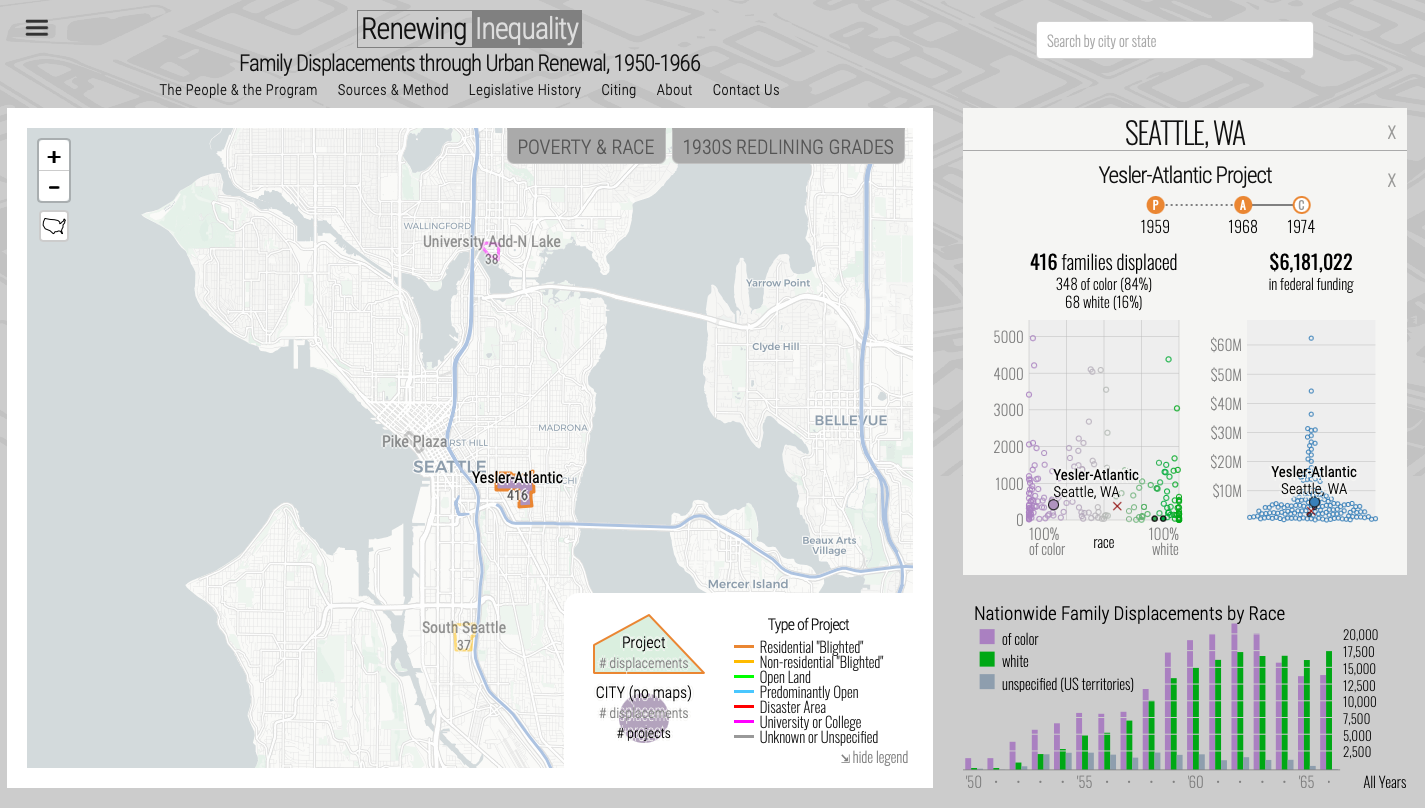Screen dimensions: 1425x808
Task: Toggle the 1930s Redlining Grades layer
Action: click(788, 147)
